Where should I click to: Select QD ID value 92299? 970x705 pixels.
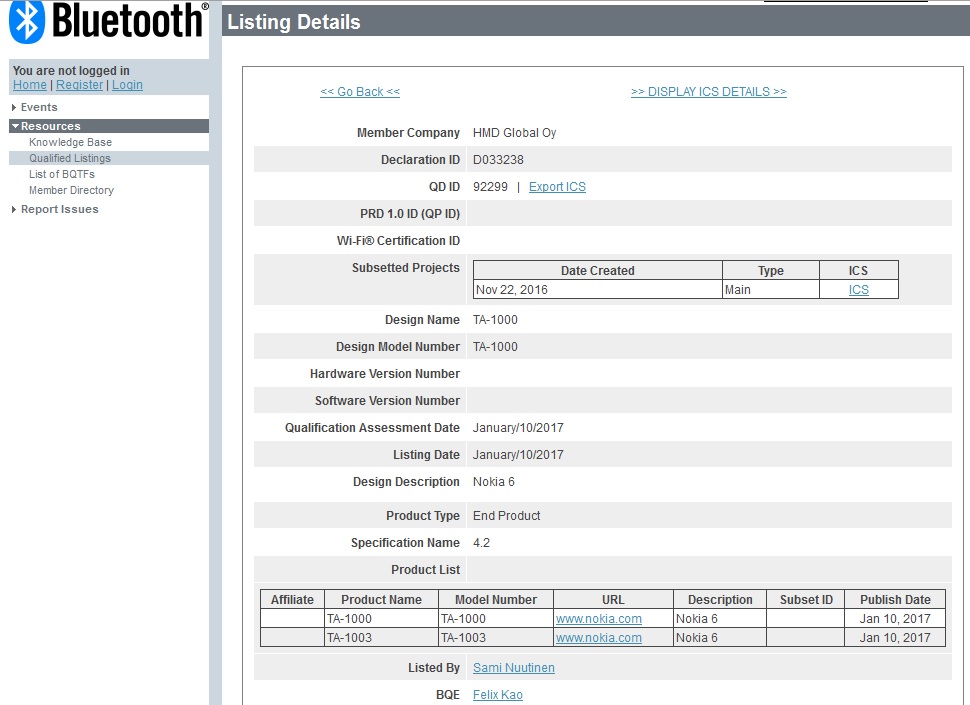(490, 187)
